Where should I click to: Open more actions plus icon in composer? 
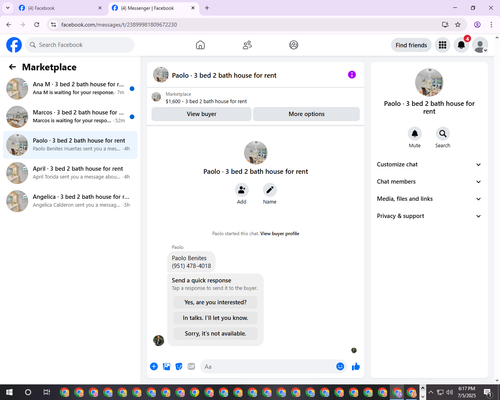point(154,367)
